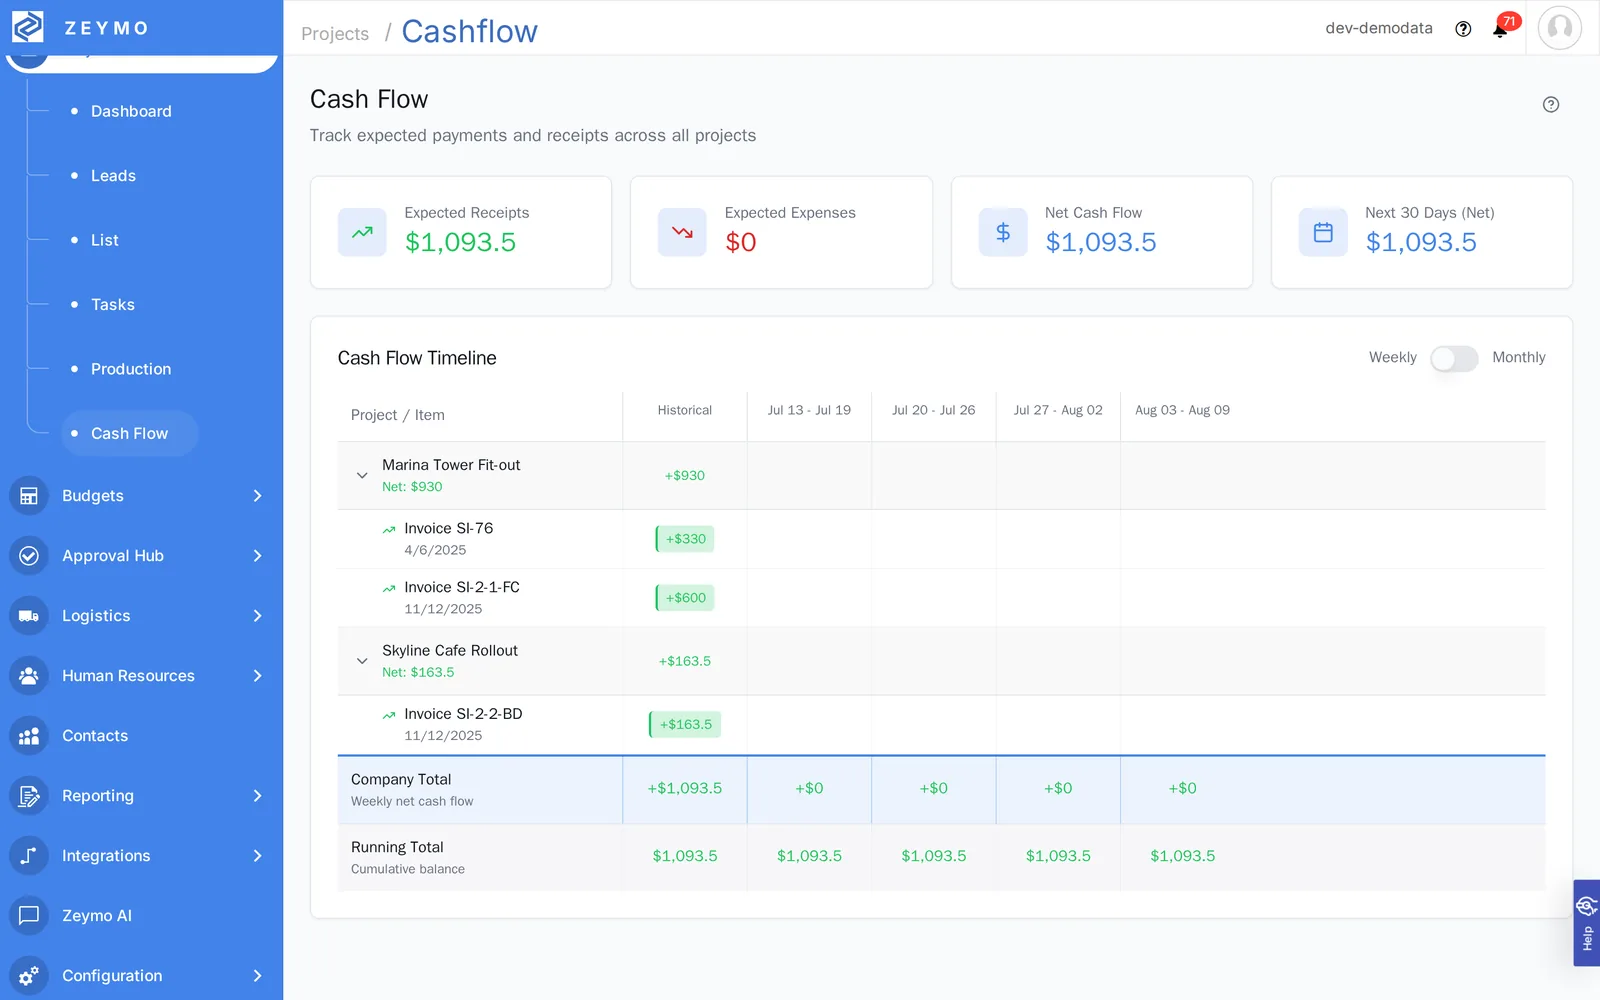Open Leads in the sidebar
Screen dimensions: 1600x1000
[x=113, y=176]
